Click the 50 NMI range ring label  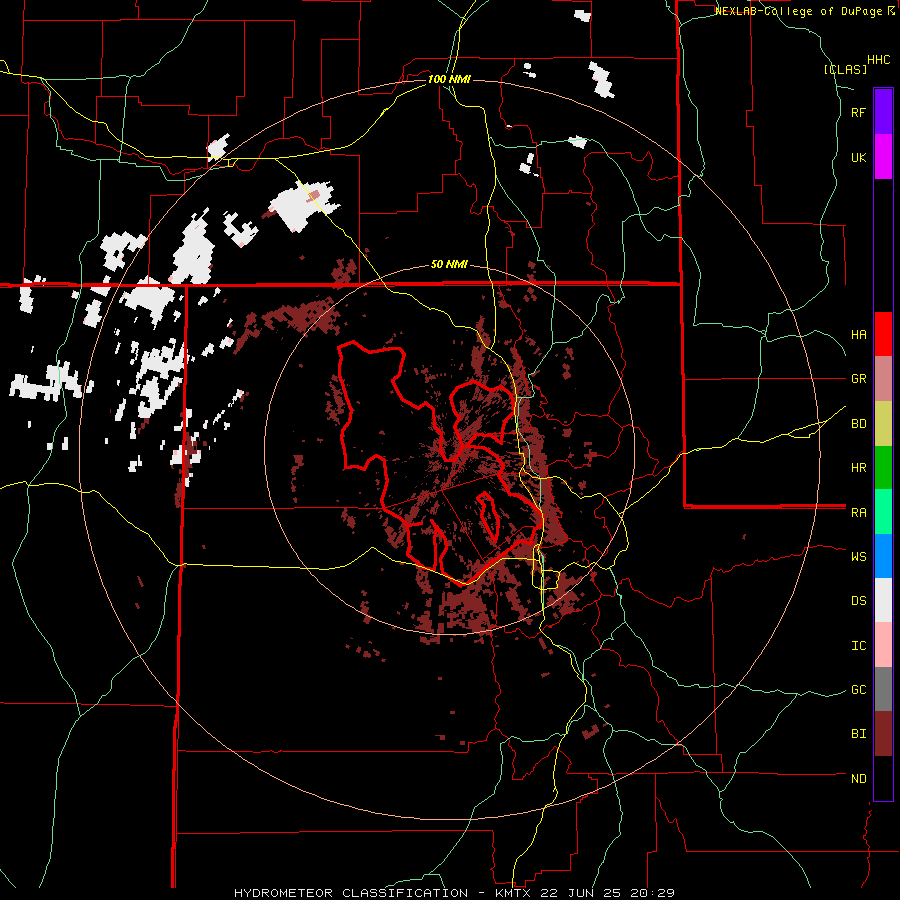click(x=449, y=265)
